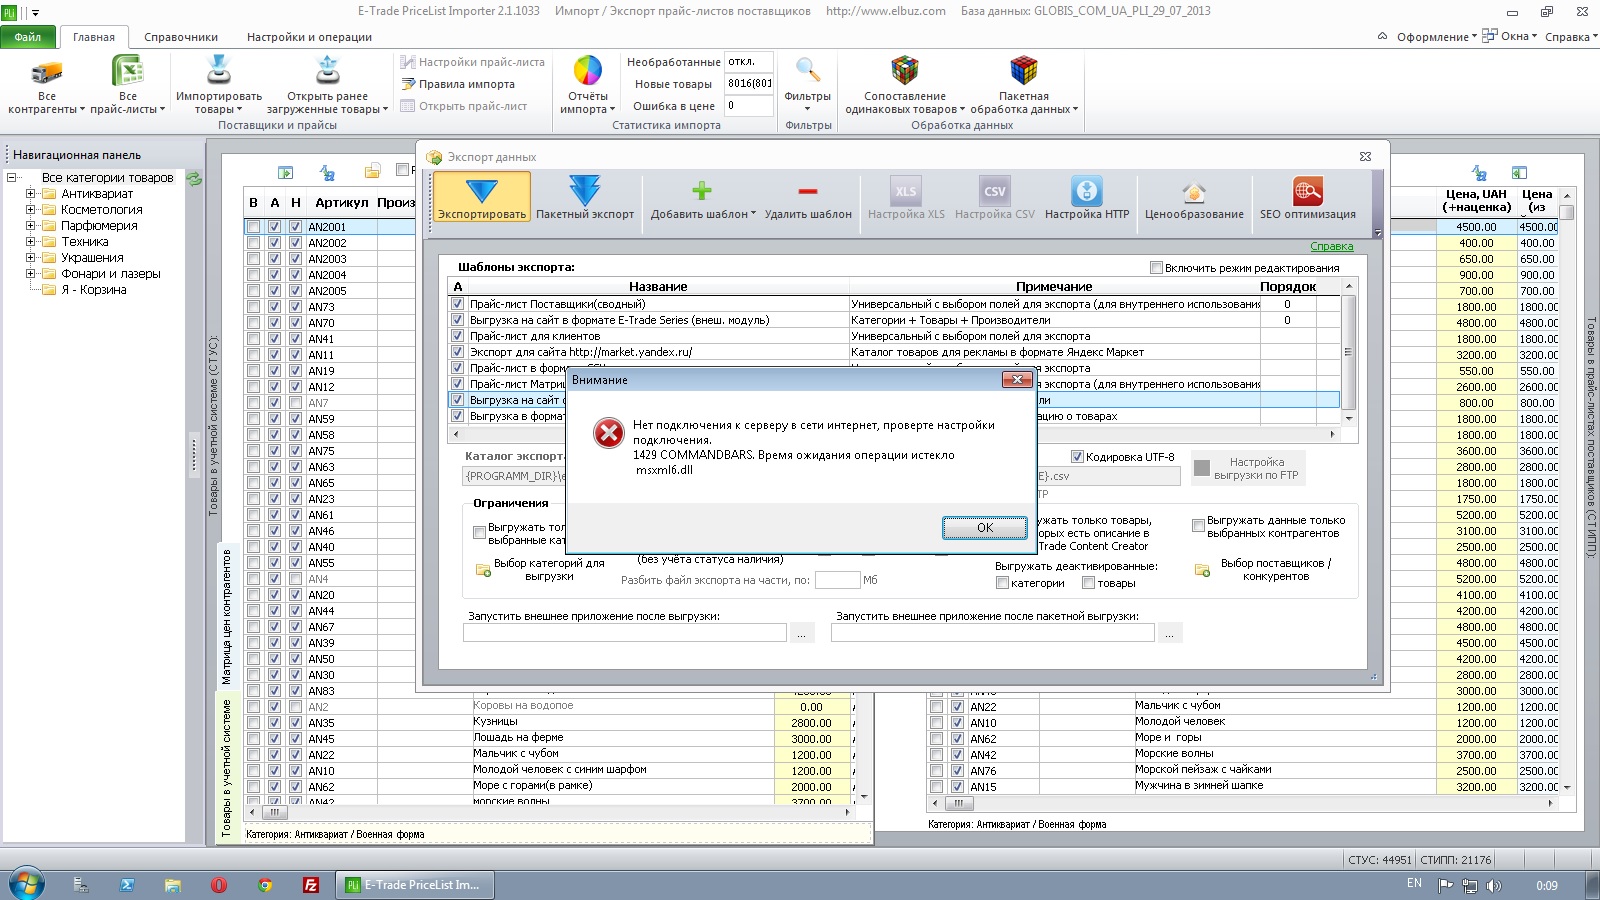Open Сопоставление одинаковых товаров cube button
This screenshot has width=1600, height=900.
pos(905,86)
